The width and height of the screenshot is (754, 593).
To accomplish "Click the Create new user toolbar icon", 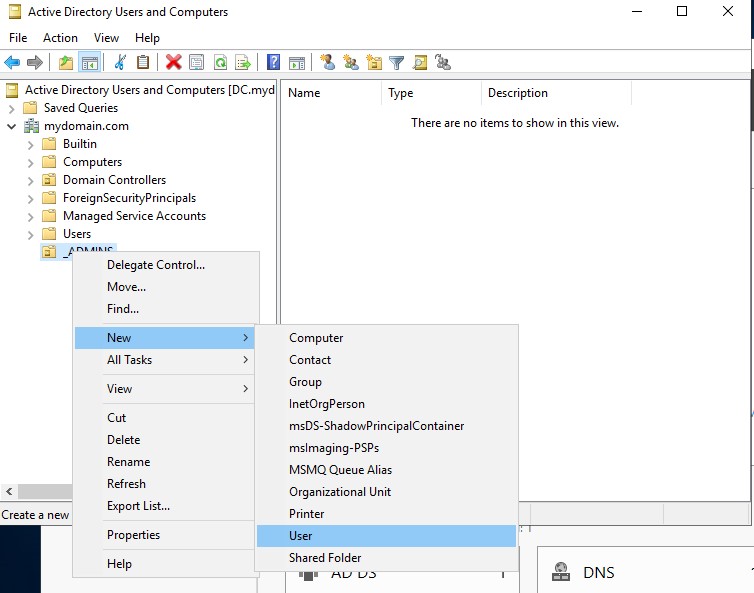I will [x=328, y=63].
